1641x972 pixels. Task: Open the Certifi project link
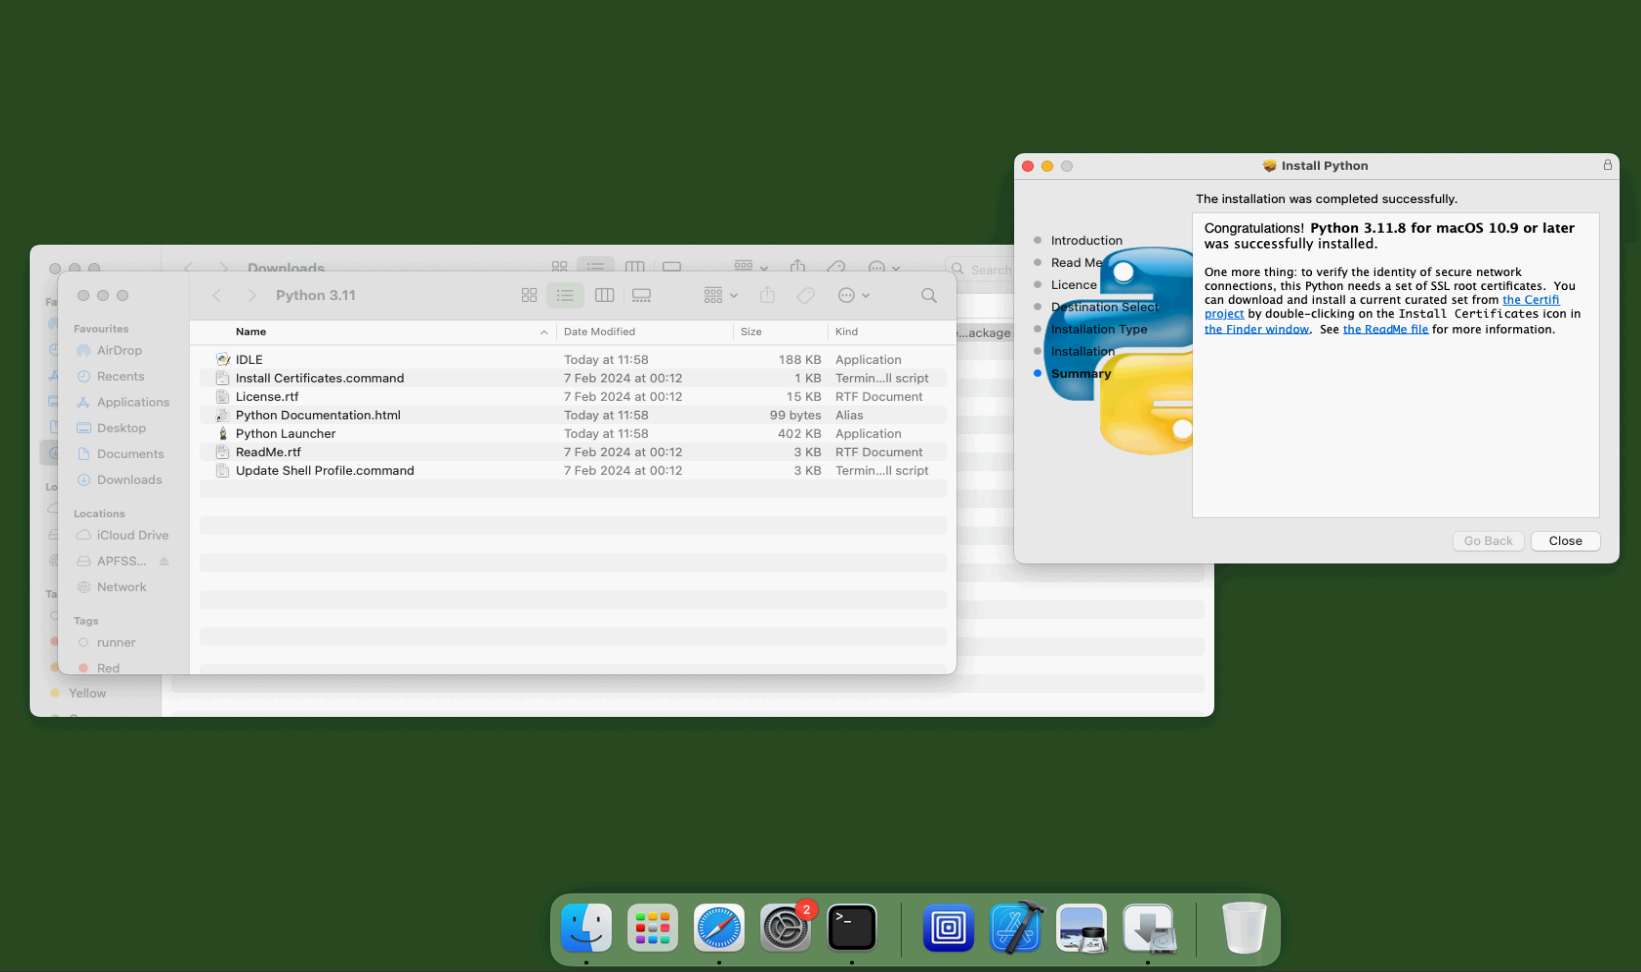tap(1531, 299)
